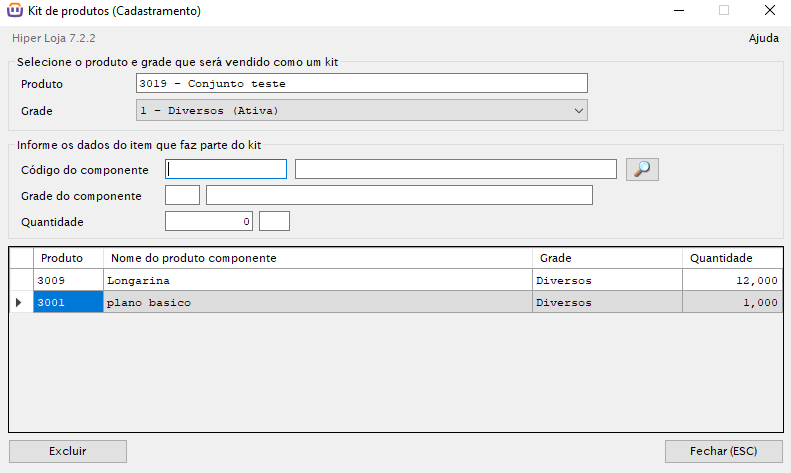Select product cell 3009
This screenshot has width=791, height=473.
point(69,280)
